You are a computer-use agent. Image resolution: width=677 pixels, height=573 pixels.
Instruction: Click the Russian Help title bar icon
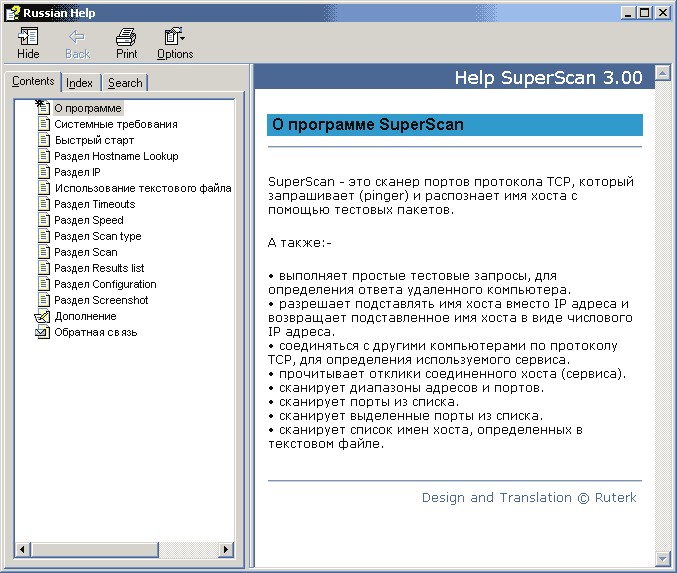12,12
